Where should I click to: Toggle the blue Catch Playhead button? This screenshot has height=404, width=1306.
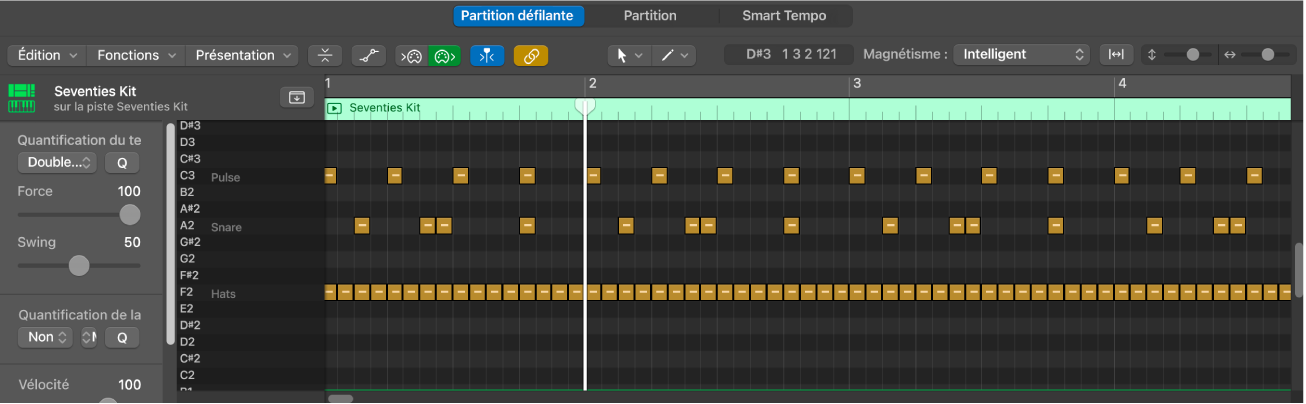pyautogui.click(x=487, y=56)
